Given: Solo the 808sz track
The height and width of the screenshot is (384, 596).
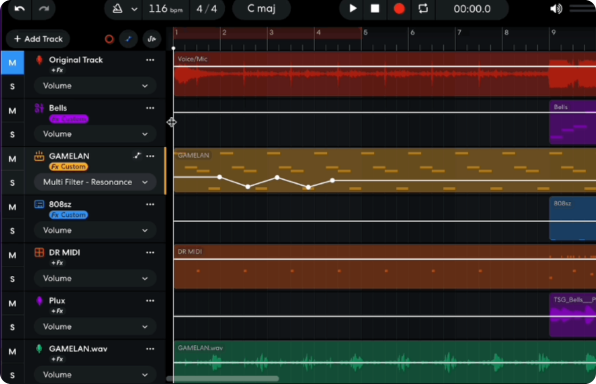Looking at the screenshot, I should [x=13, y=231].
